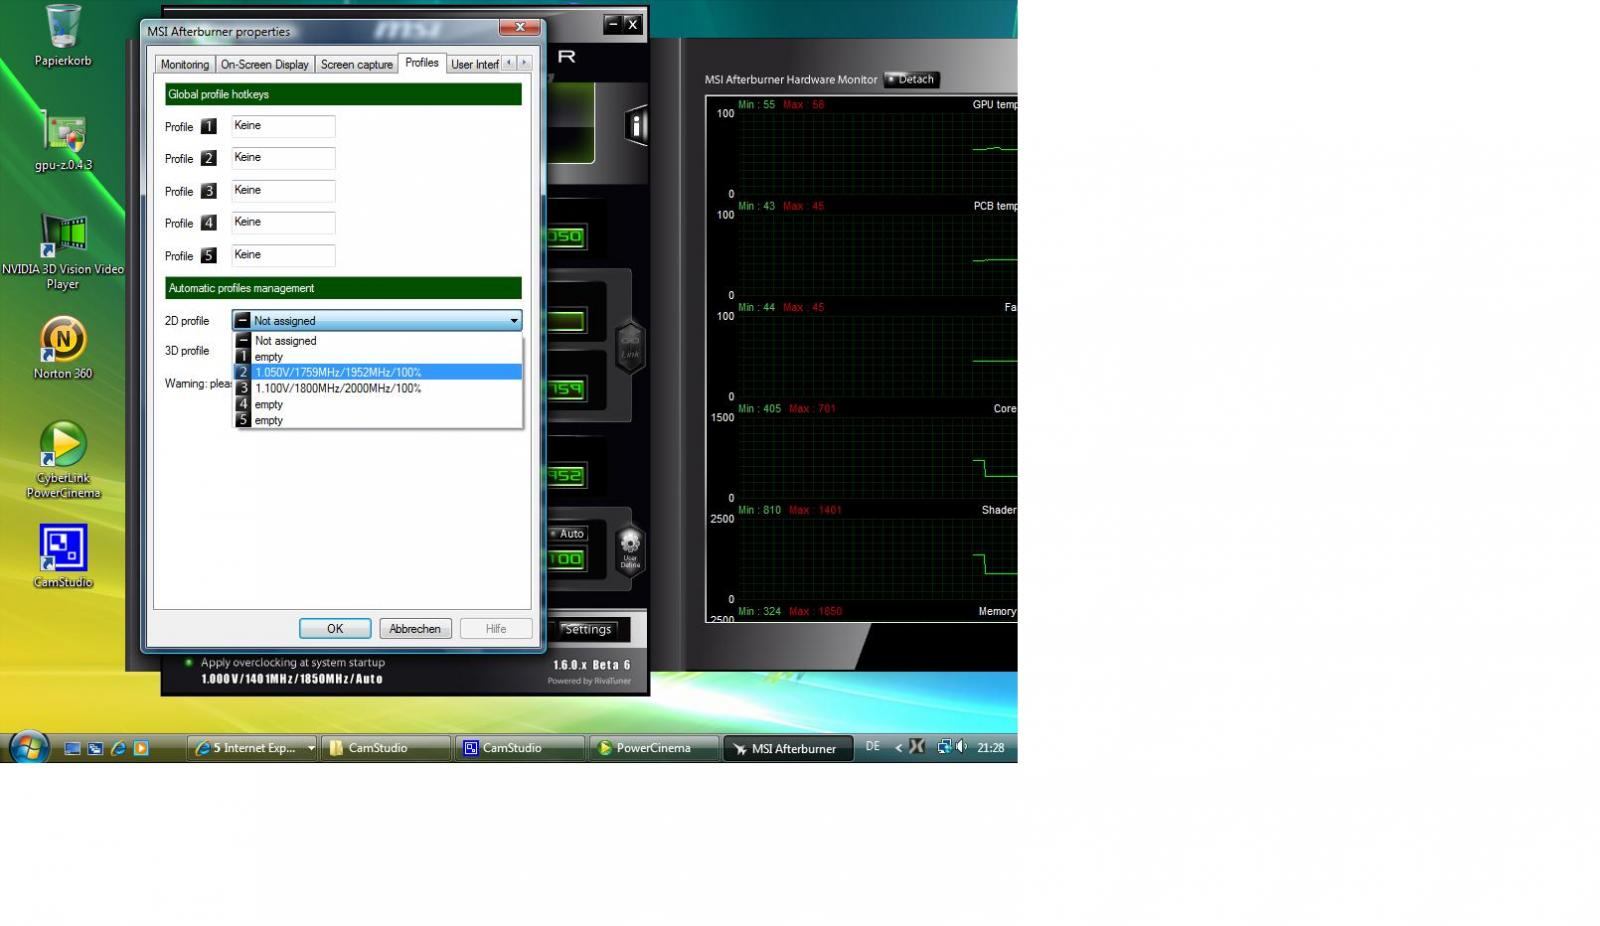Click Profile 3 hotkey input field

tap(283, 191)
